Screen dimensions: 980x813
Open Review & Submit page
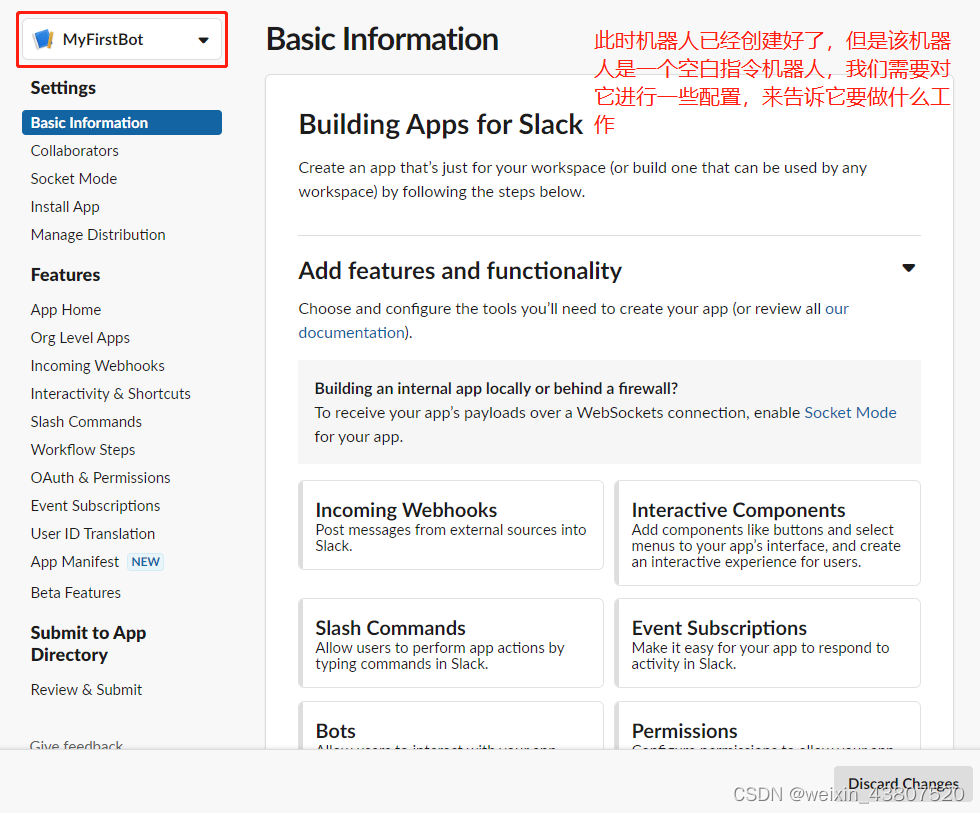click(86, 690)
